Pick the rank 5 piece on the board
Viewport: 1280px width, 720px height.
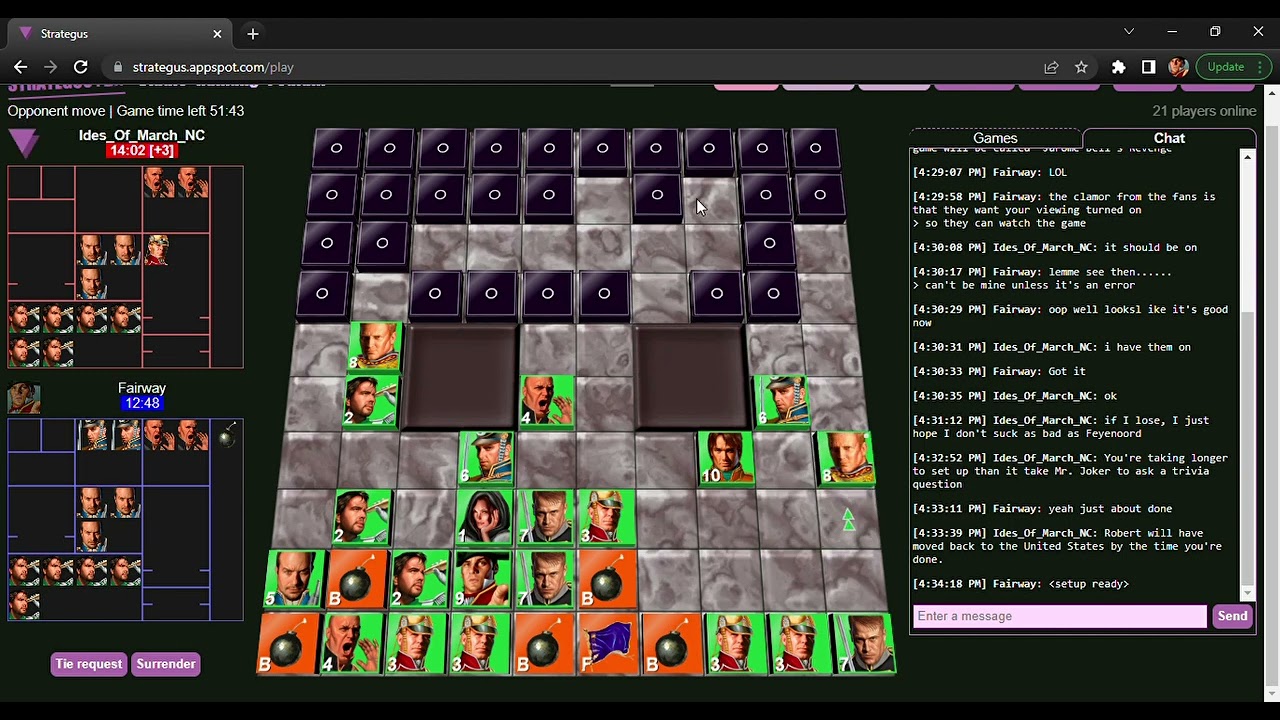(294, 579)
